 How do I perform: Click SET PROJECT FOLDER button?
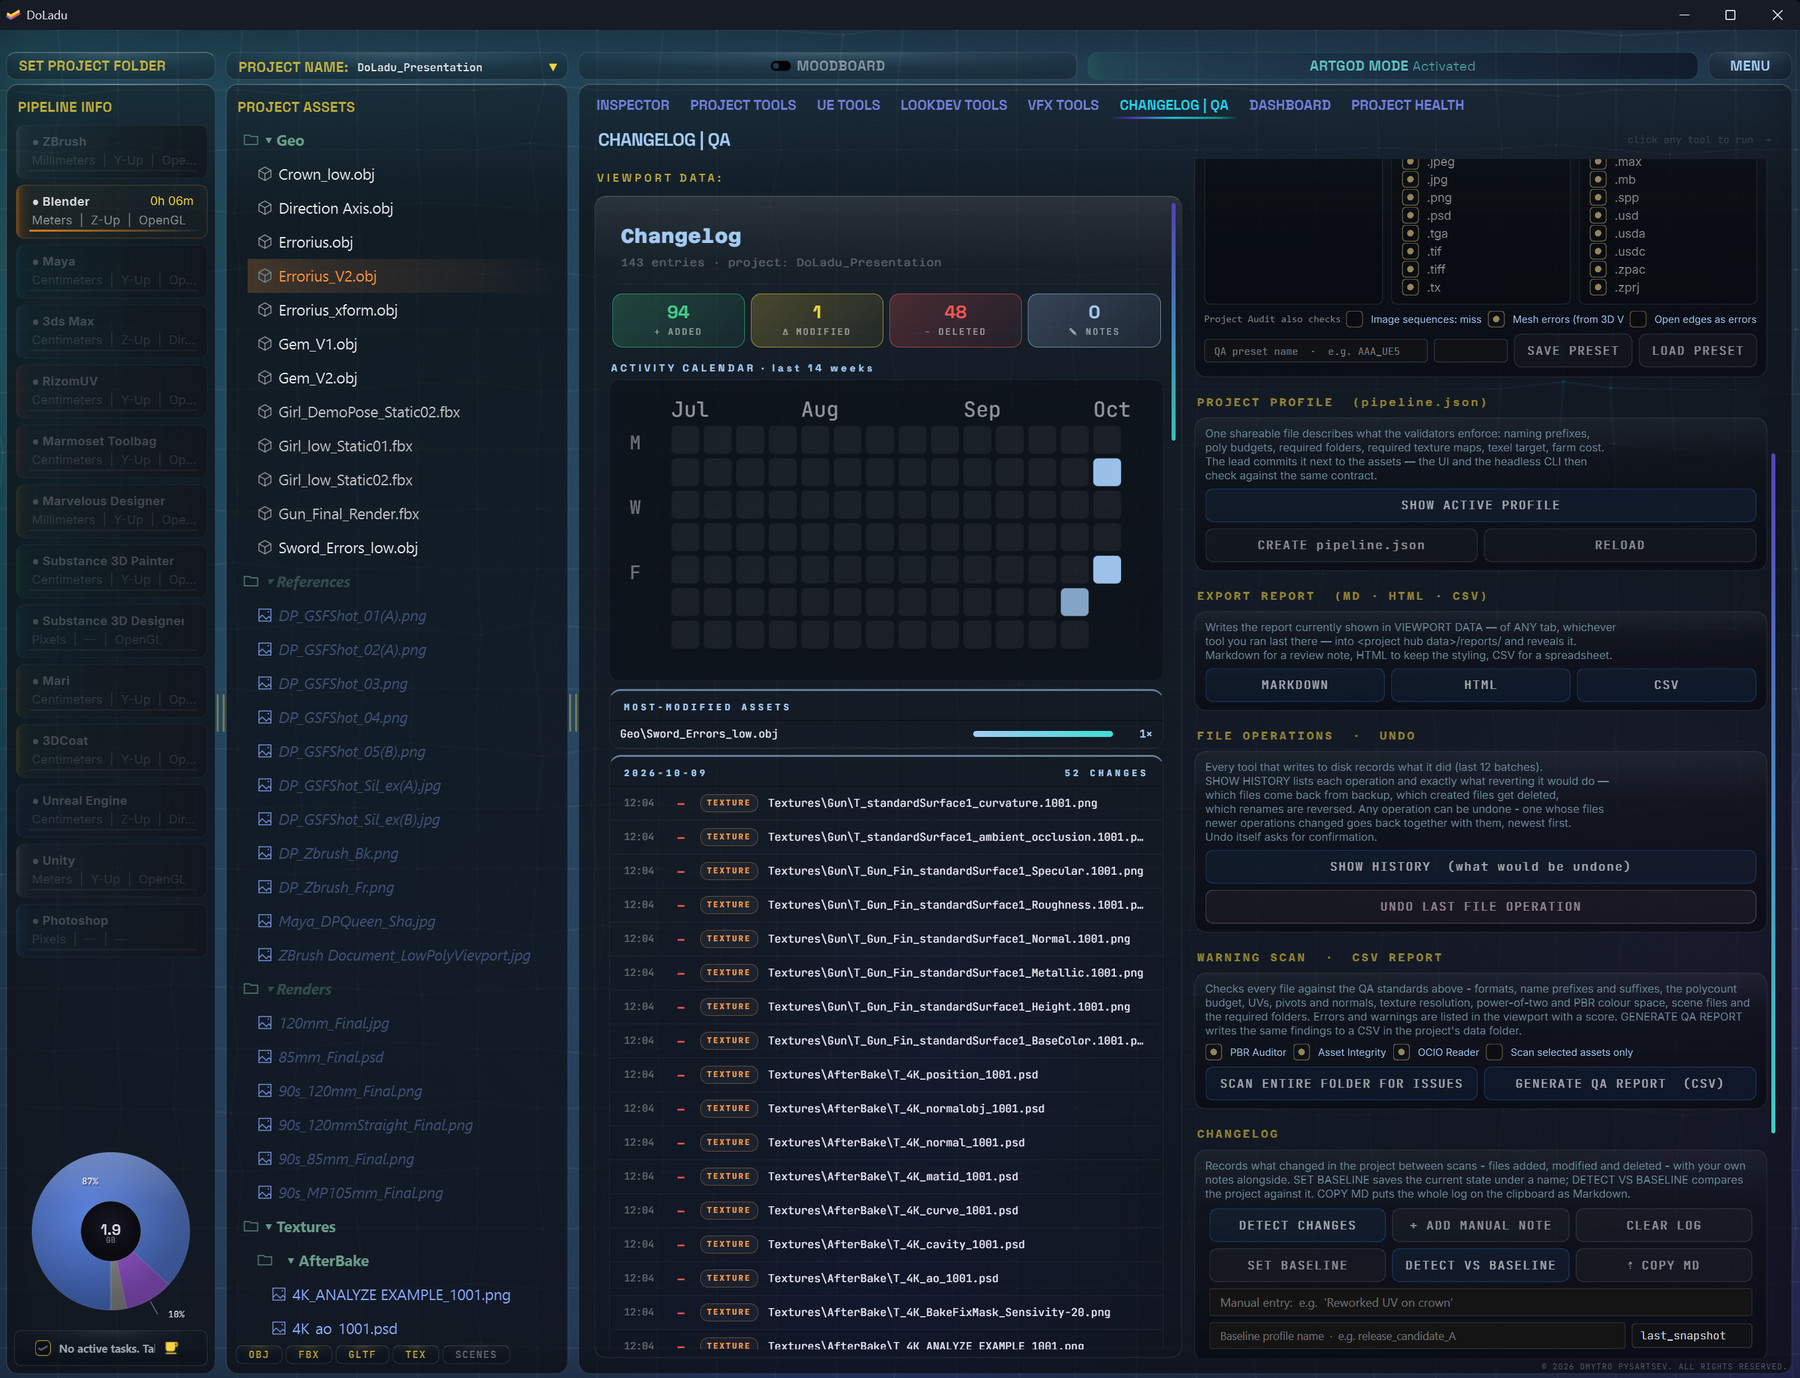coord(111,66)
